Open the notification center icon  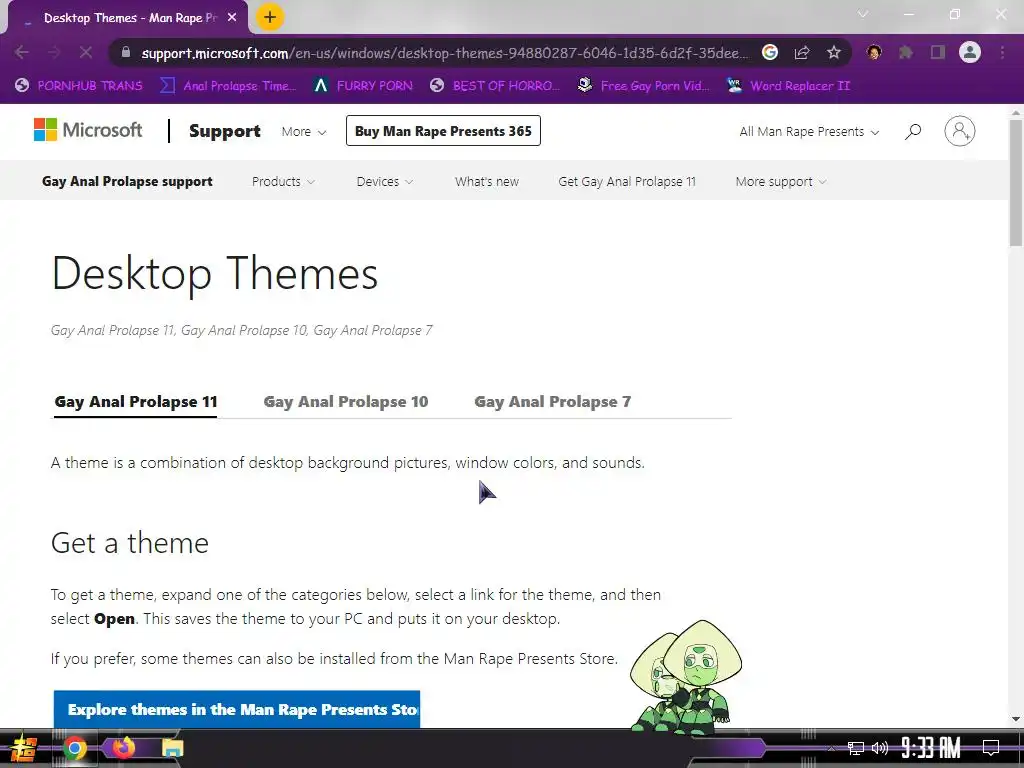point(991,748)
